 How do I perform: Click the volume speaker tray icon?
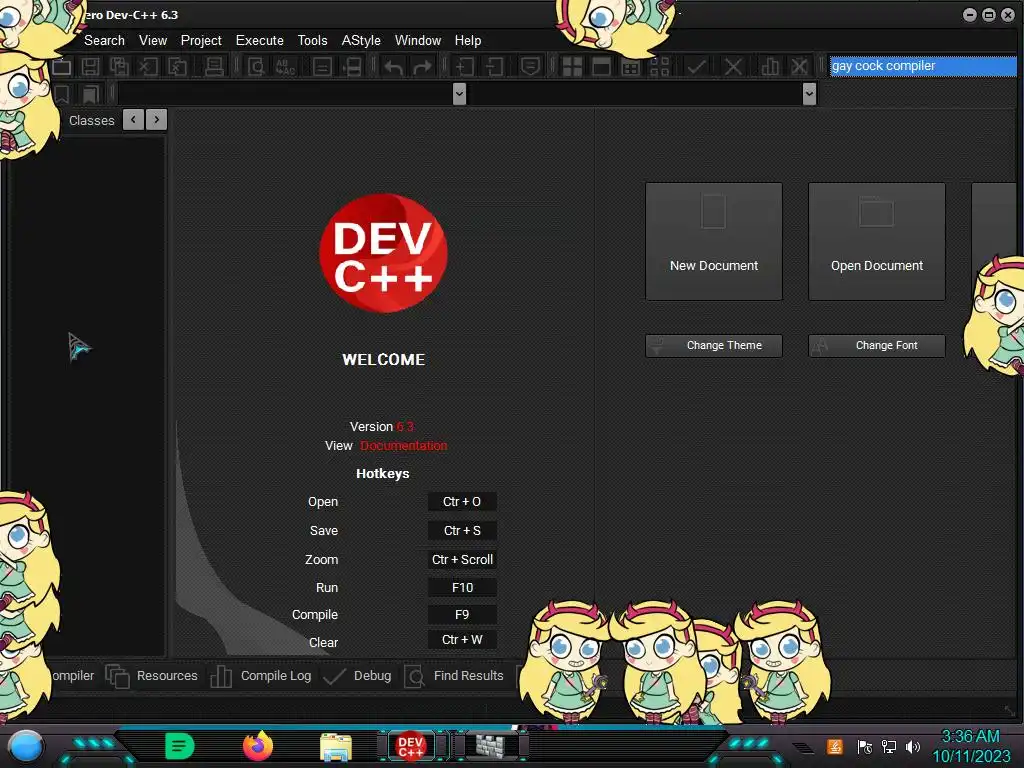(x=912, y=746)
